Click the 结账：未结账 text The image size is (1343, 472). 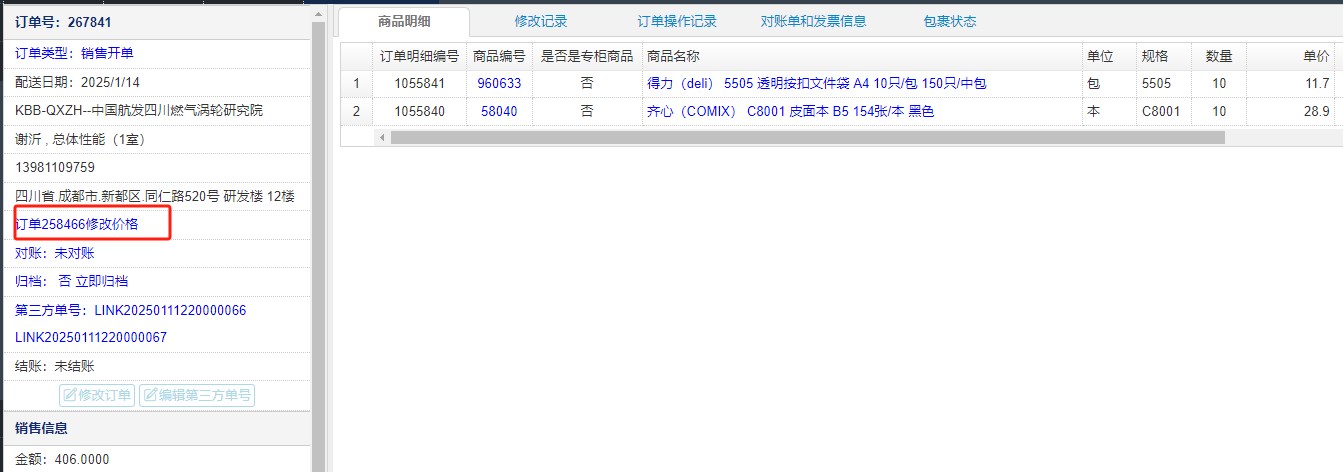point(55,367)
